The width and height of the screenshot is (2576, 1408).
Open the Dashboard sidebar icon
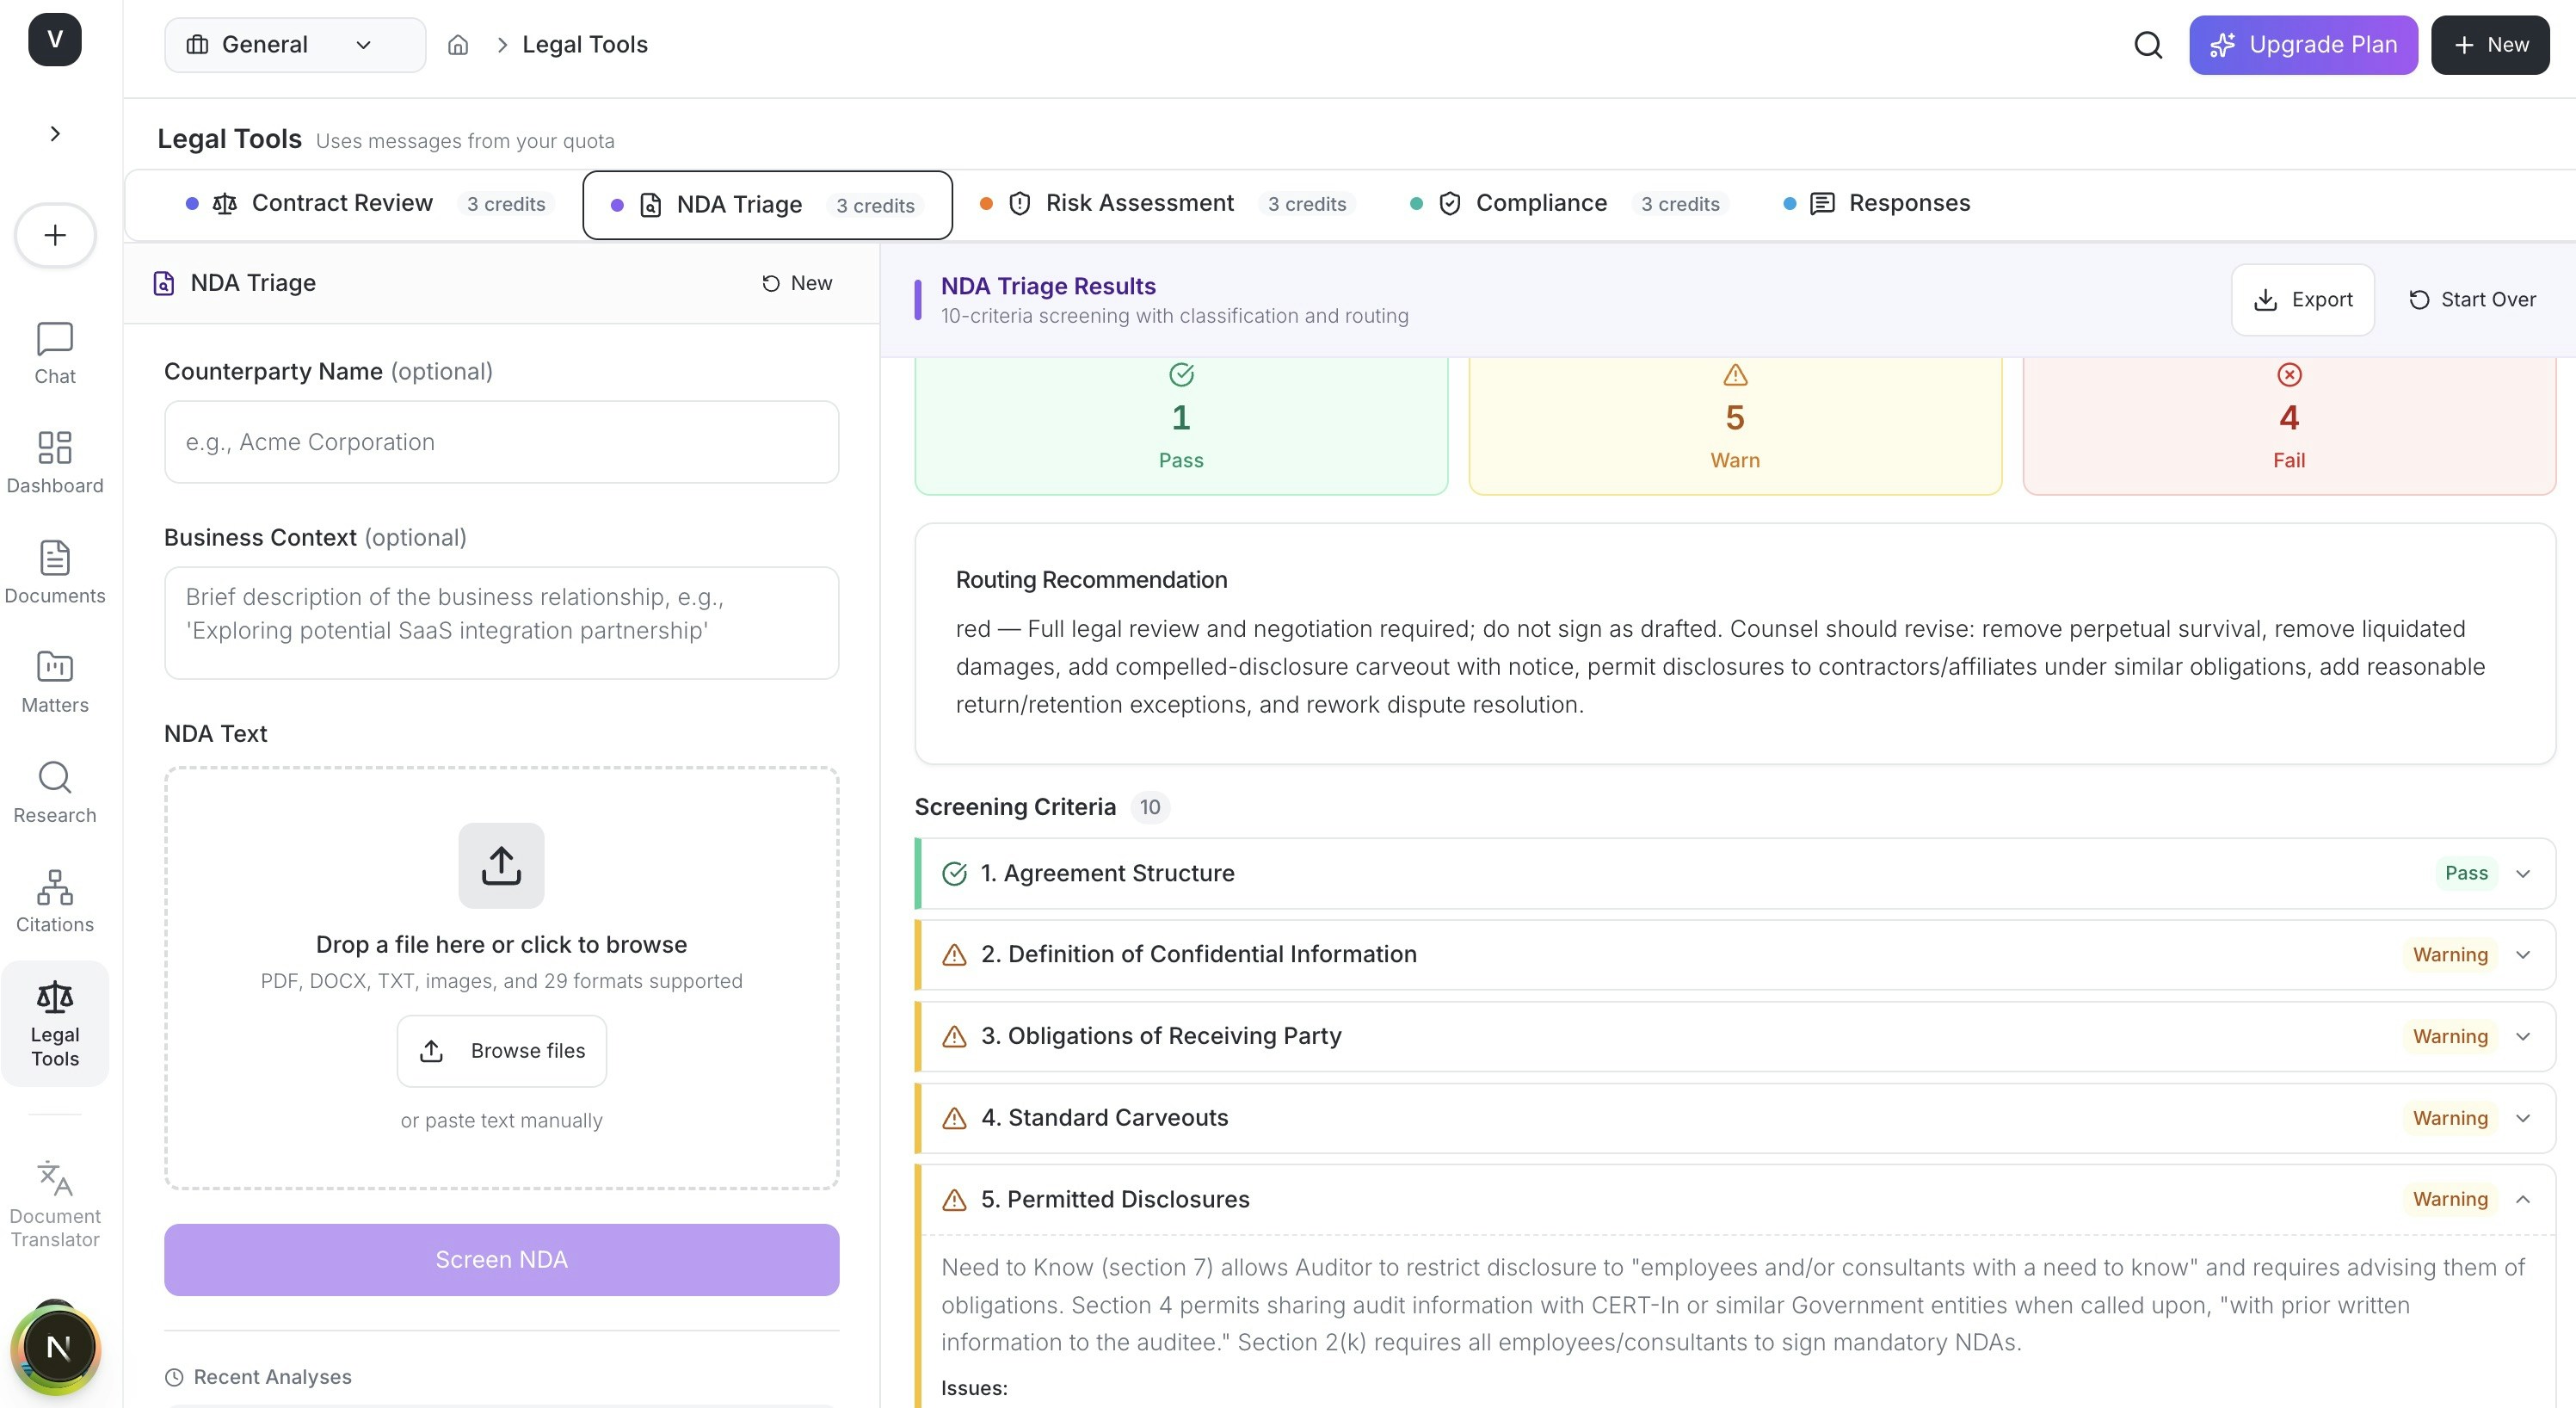pos(55,463)
